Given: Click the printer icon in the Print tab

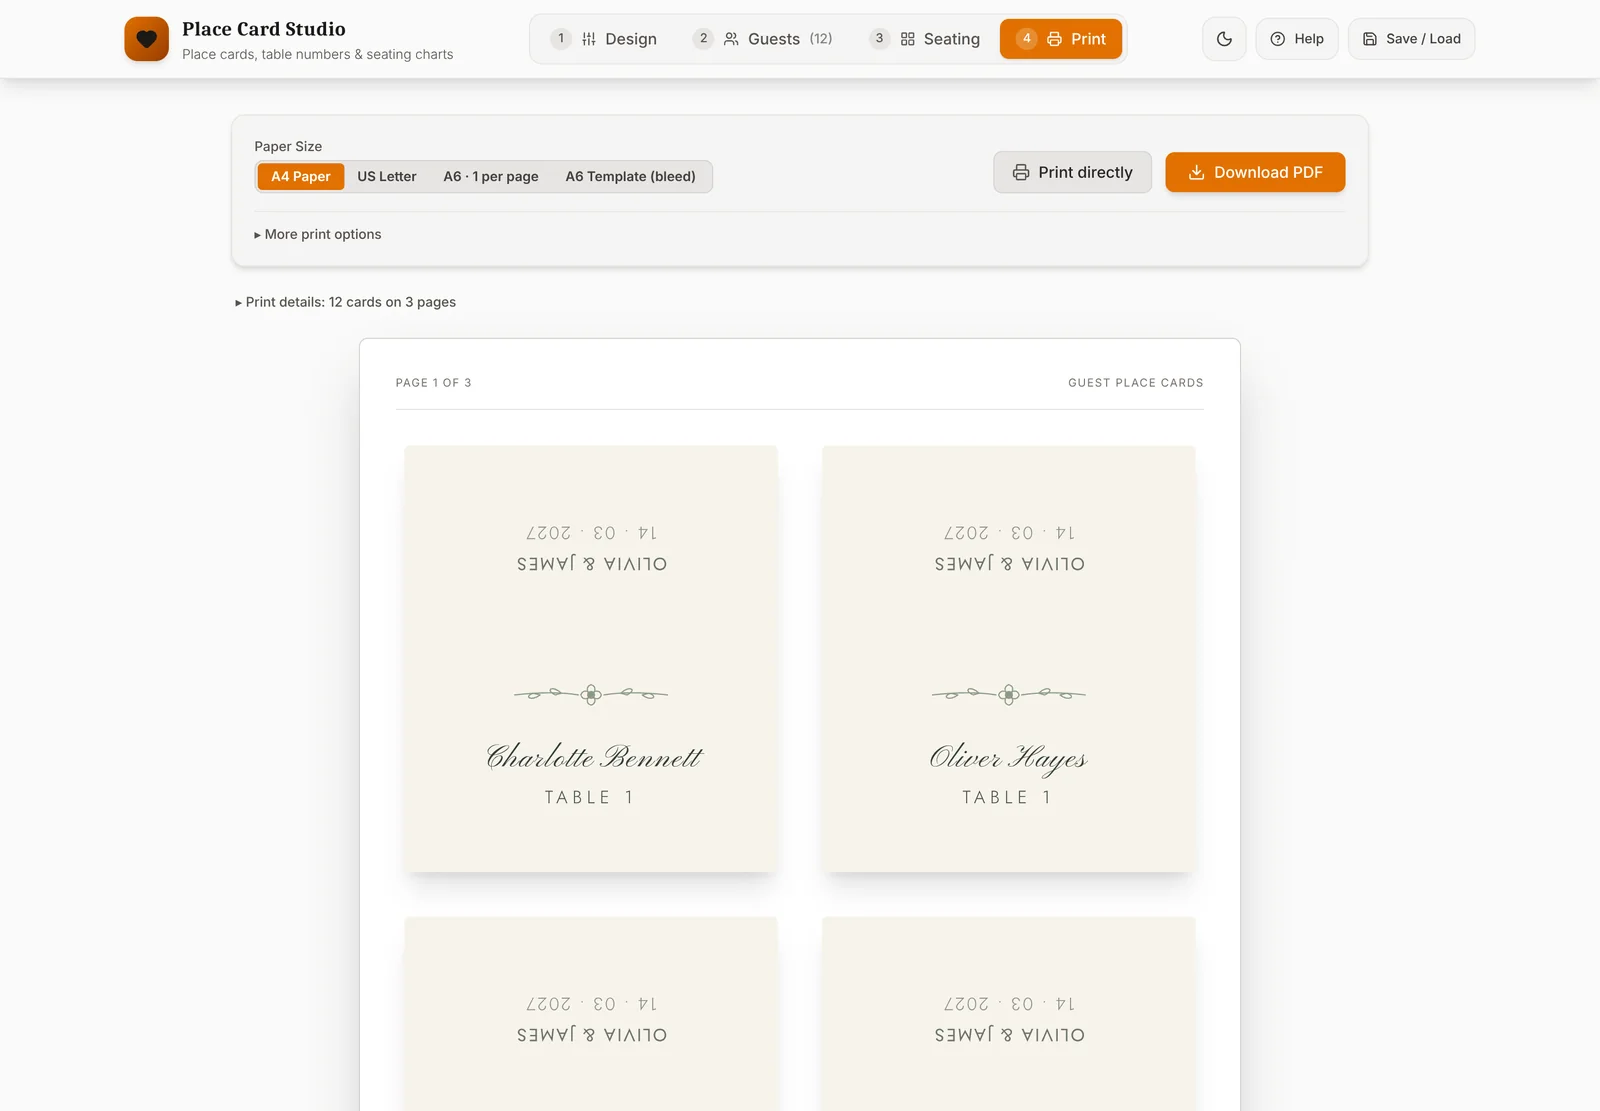Looking at the screenshot, I should click(1054, 39).
